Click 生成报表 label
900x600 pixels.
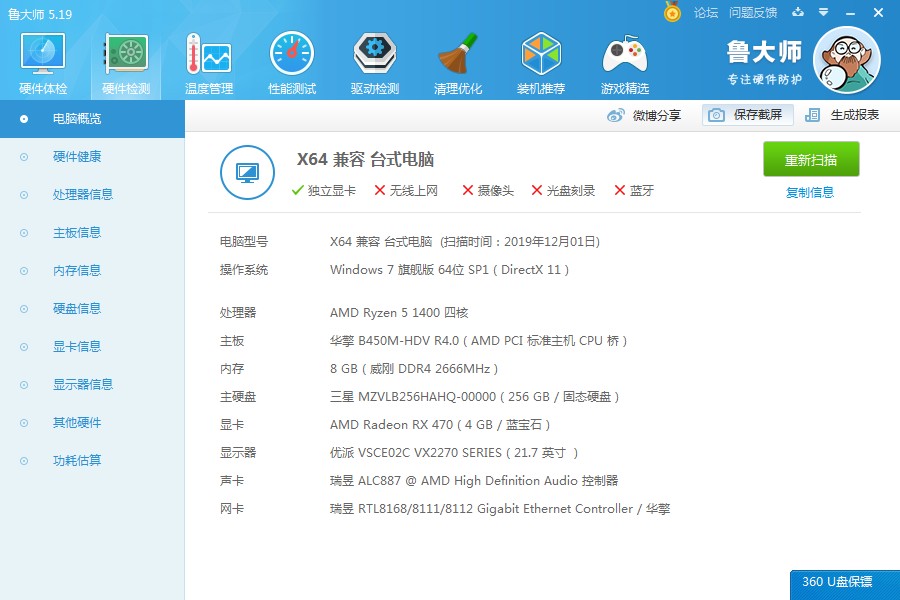855,115
